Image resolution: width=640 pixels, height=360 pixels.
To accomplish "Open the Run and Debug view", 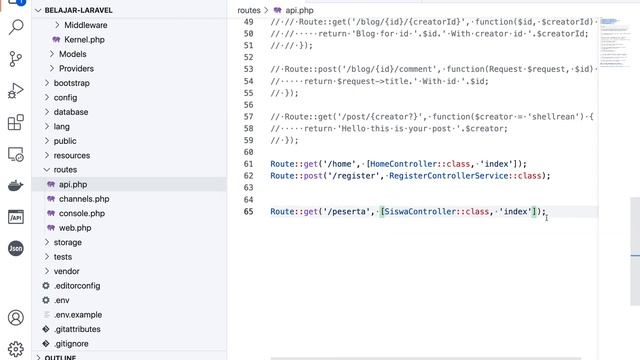I will 16,91.
